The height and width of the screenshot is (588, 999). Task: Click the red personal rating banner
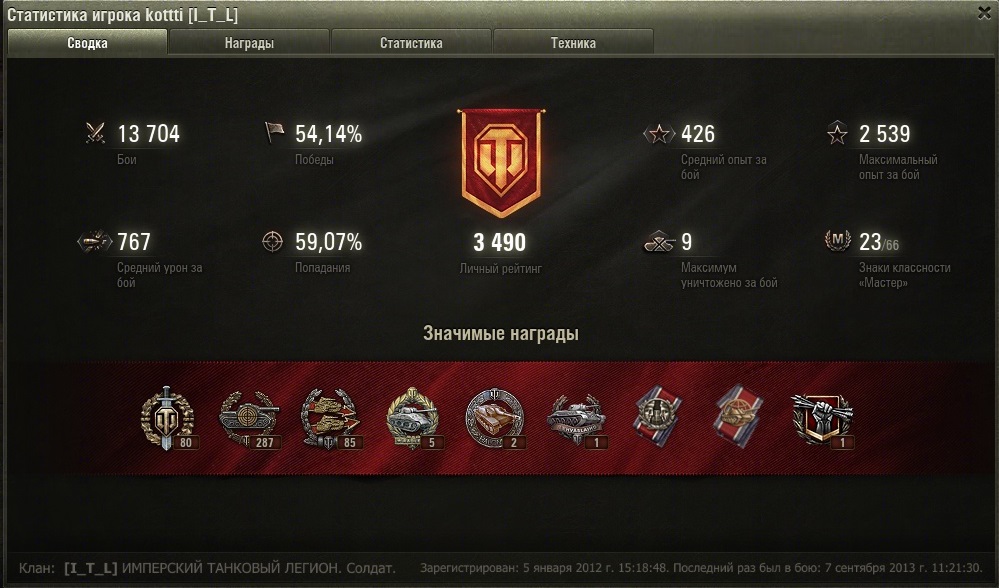coord(501,162)
